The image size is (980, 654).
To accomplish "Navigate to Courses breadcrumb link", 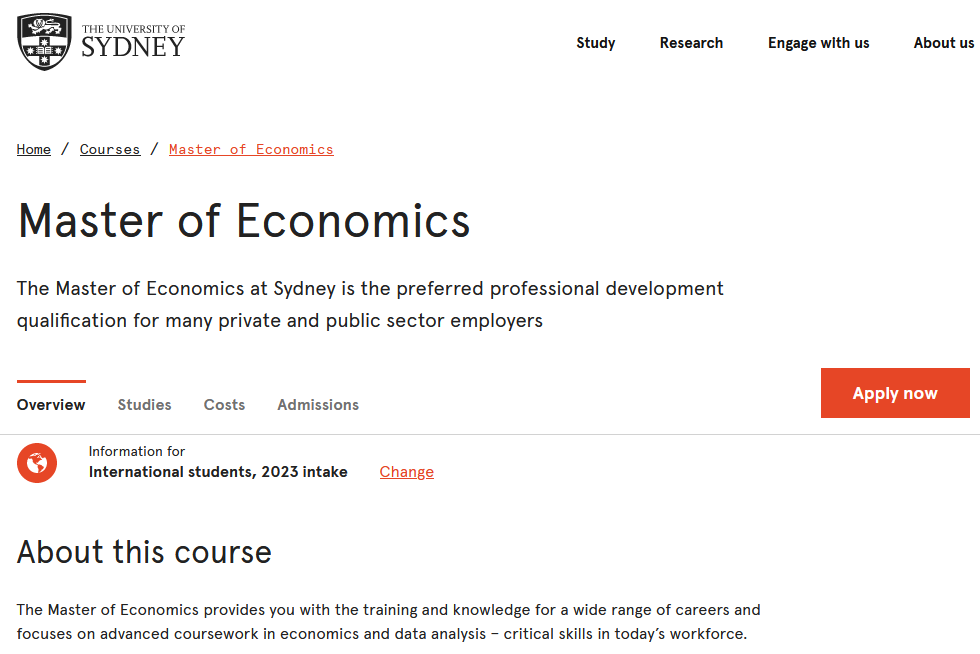I will pos(110,149).
